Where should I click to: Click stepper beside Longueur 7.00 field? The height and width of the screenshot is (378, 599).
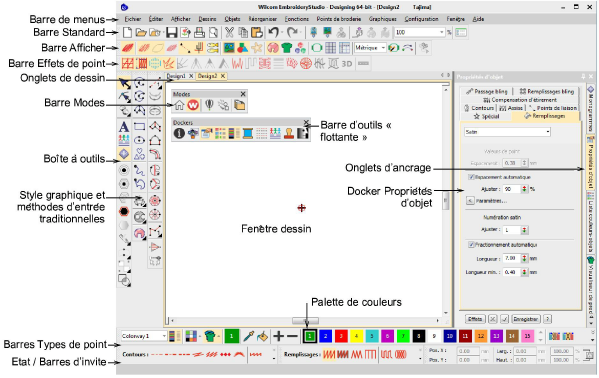tap(524, 259)
